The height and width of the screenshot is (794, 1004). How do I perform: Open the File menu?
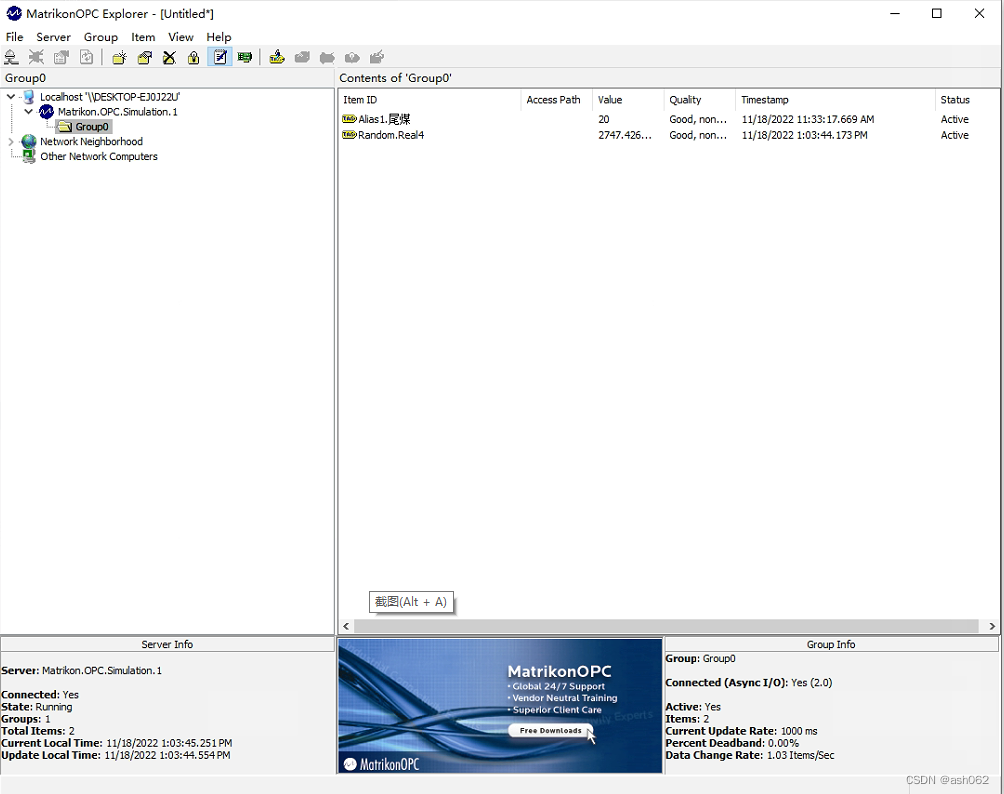[x=14, y=37]
